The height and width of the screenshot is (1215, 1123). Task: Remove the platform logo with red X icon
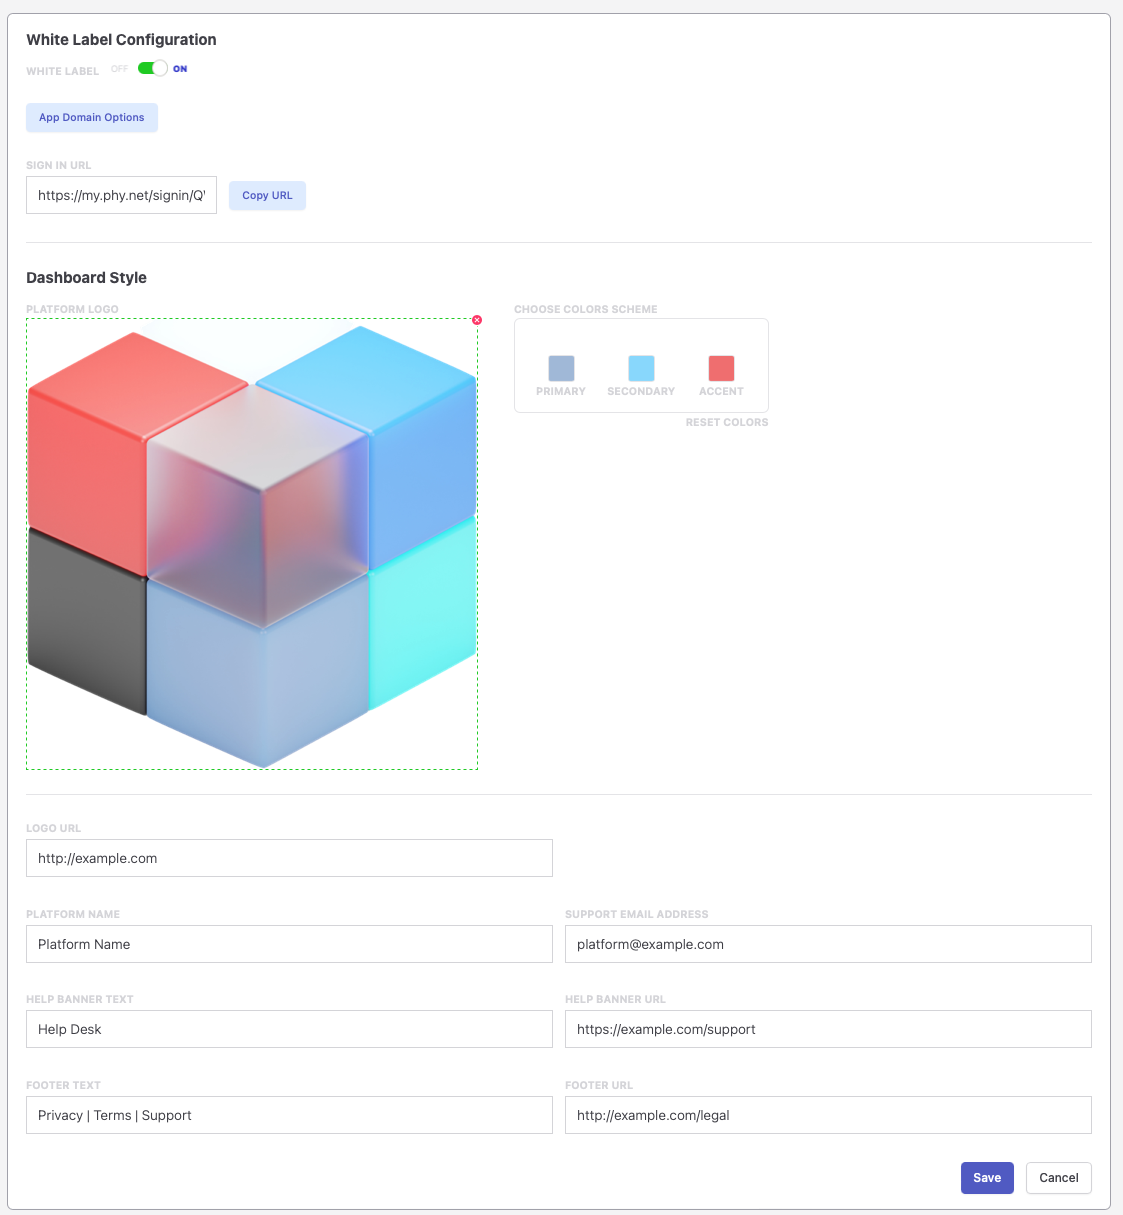coord(477,320)
